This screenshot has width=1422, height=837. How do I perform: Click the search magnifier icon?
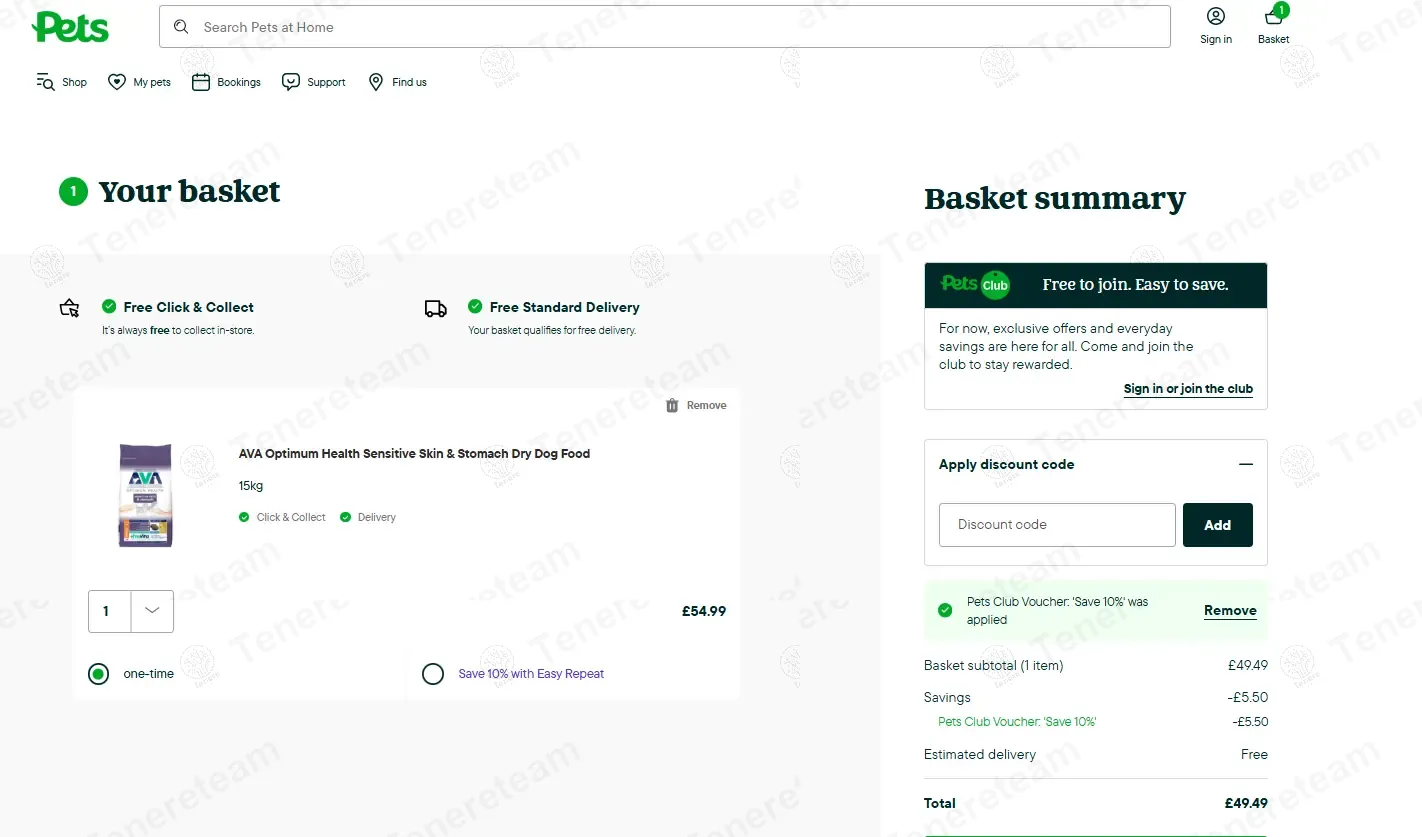(x=181, y=27)
